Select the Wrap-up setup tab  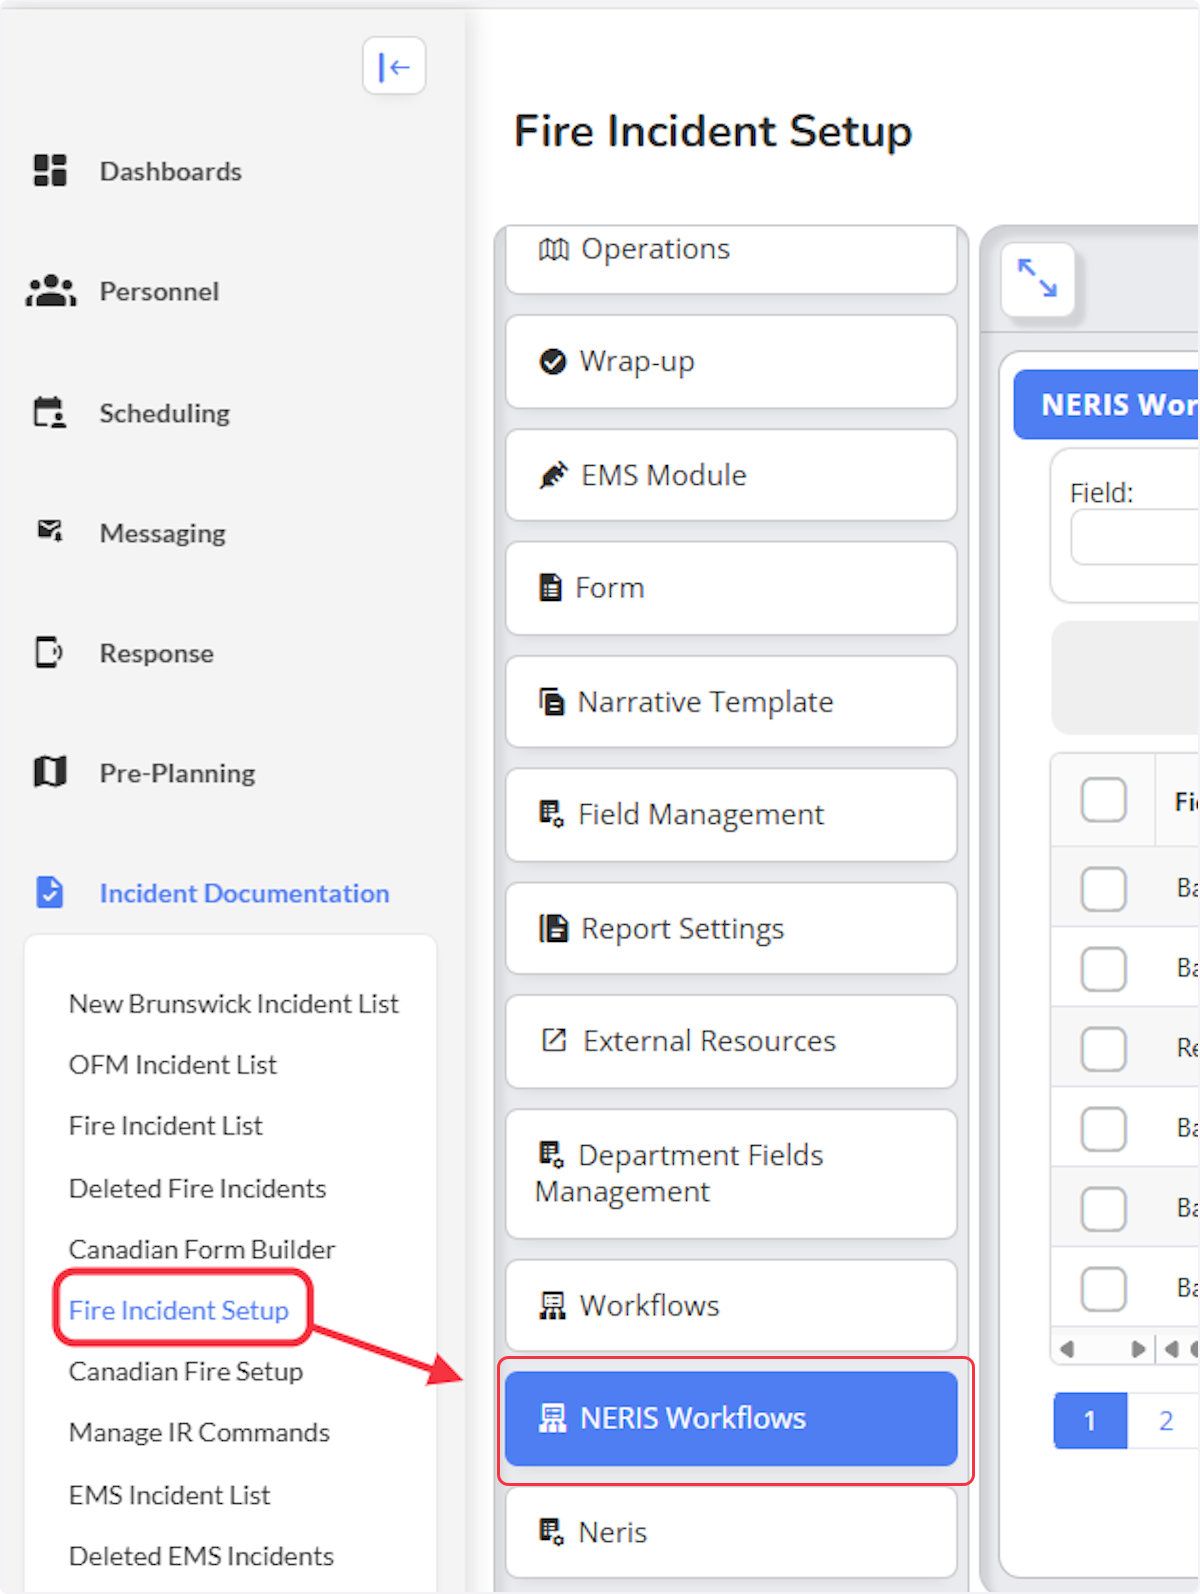pos(731,362)
